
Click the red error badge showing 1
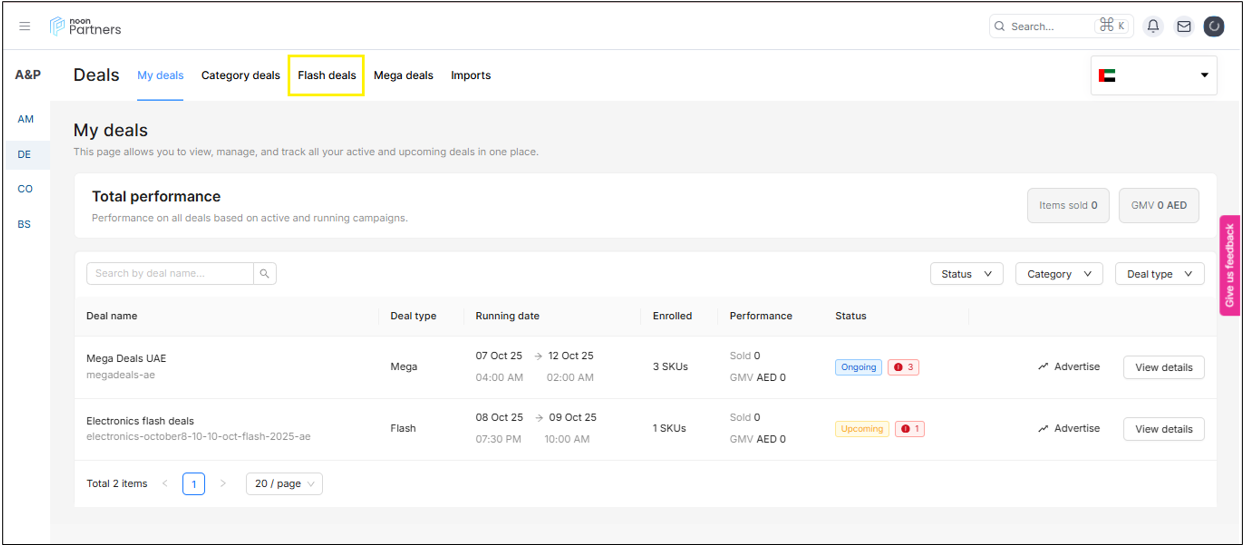(909, 429)
